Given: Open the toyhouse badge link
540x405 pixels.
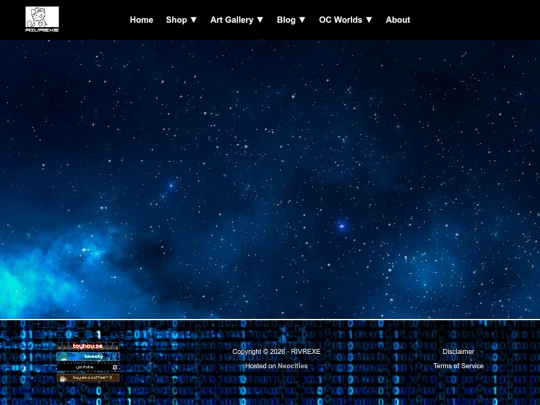Looking at the screenshot, I should click(88, 346).
